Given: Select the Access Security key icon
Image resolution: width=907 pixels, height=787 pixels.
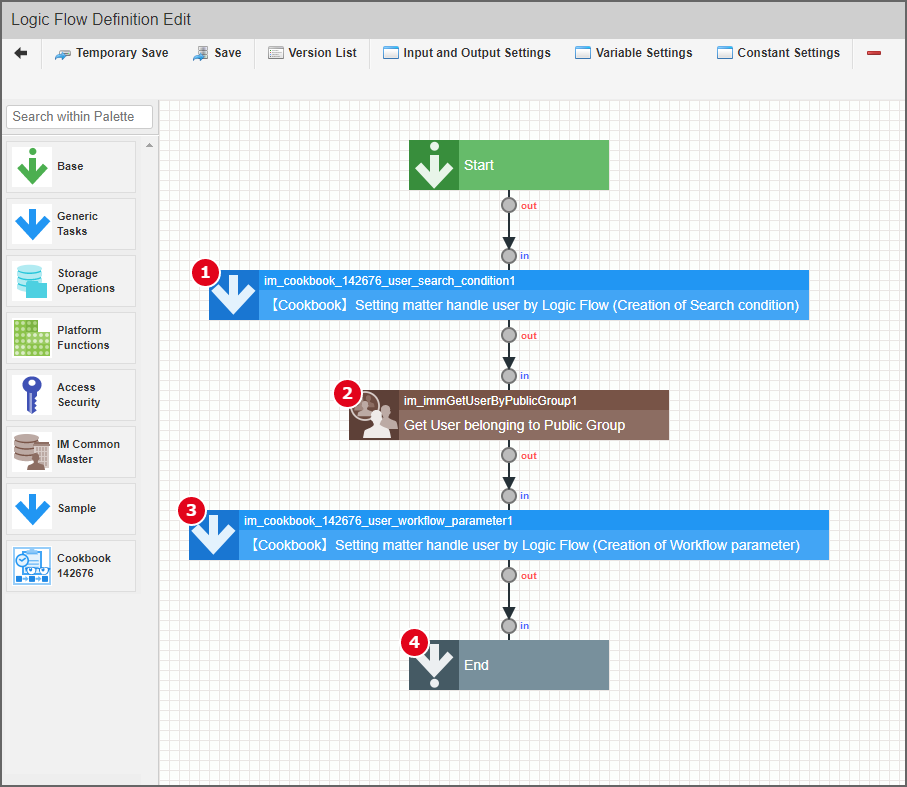Looking at the screenshot, I should pyautogui.click(x=32, y=395).
